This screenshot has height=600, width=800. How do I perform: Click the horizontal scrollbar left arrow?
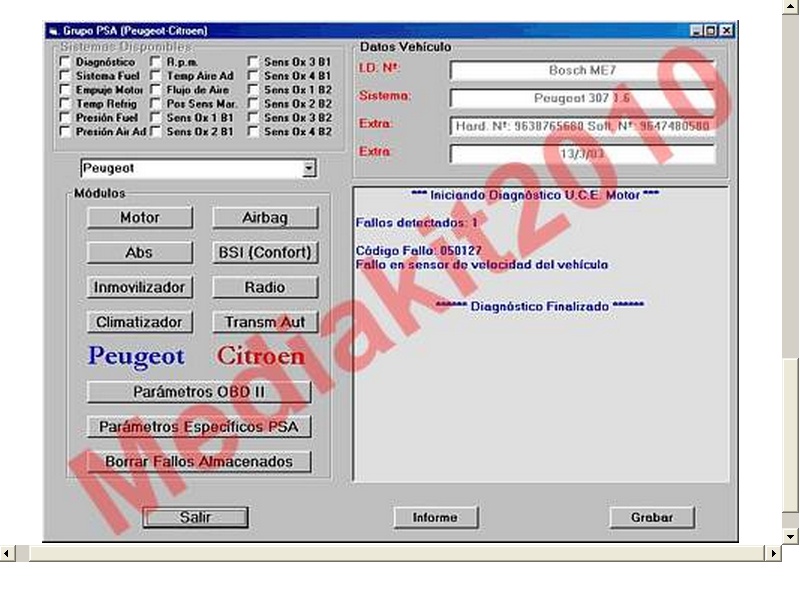7,553
